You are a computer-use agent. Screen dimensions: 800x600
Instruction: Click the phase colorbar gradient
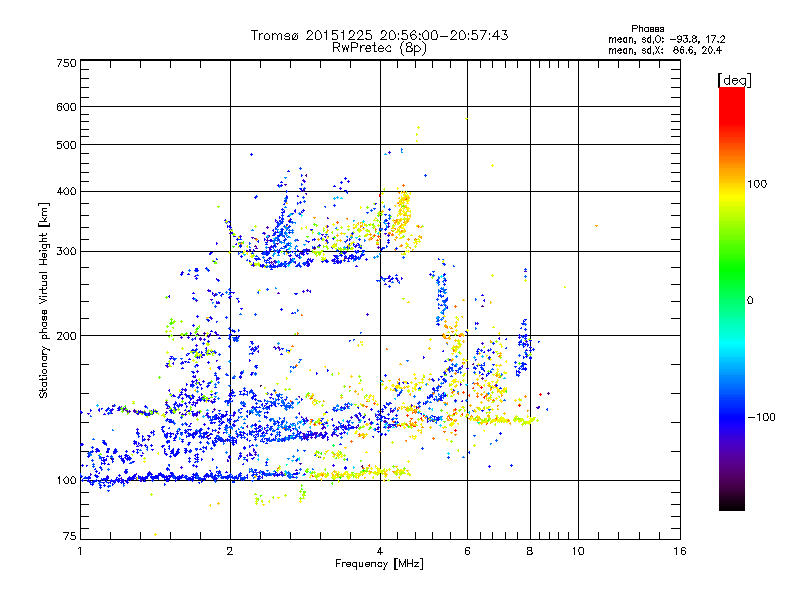pos(732,298)
